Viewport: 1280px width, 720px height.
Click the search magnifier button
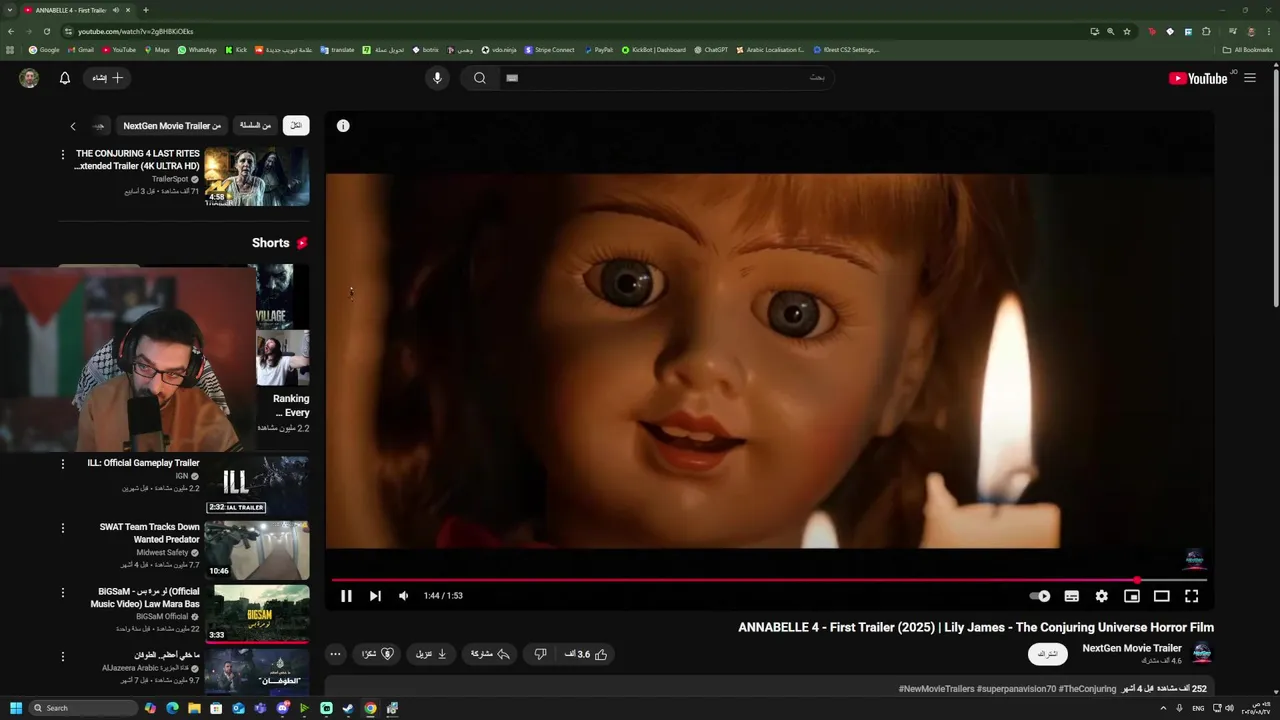tap(480, 78)
